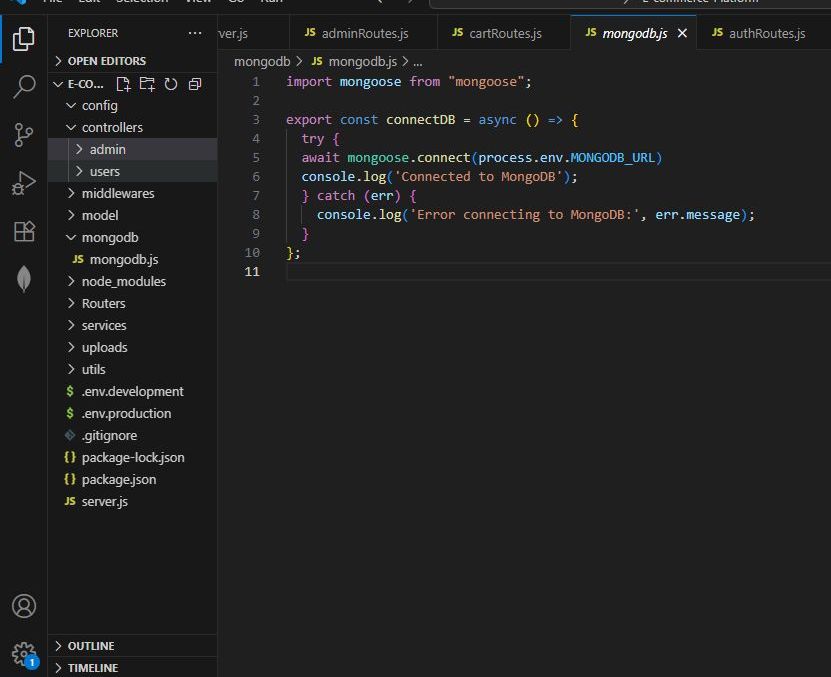The height and width of the screenshot is (677, 831).
Task: Open the .env.production file
Action: coord(132,414)
